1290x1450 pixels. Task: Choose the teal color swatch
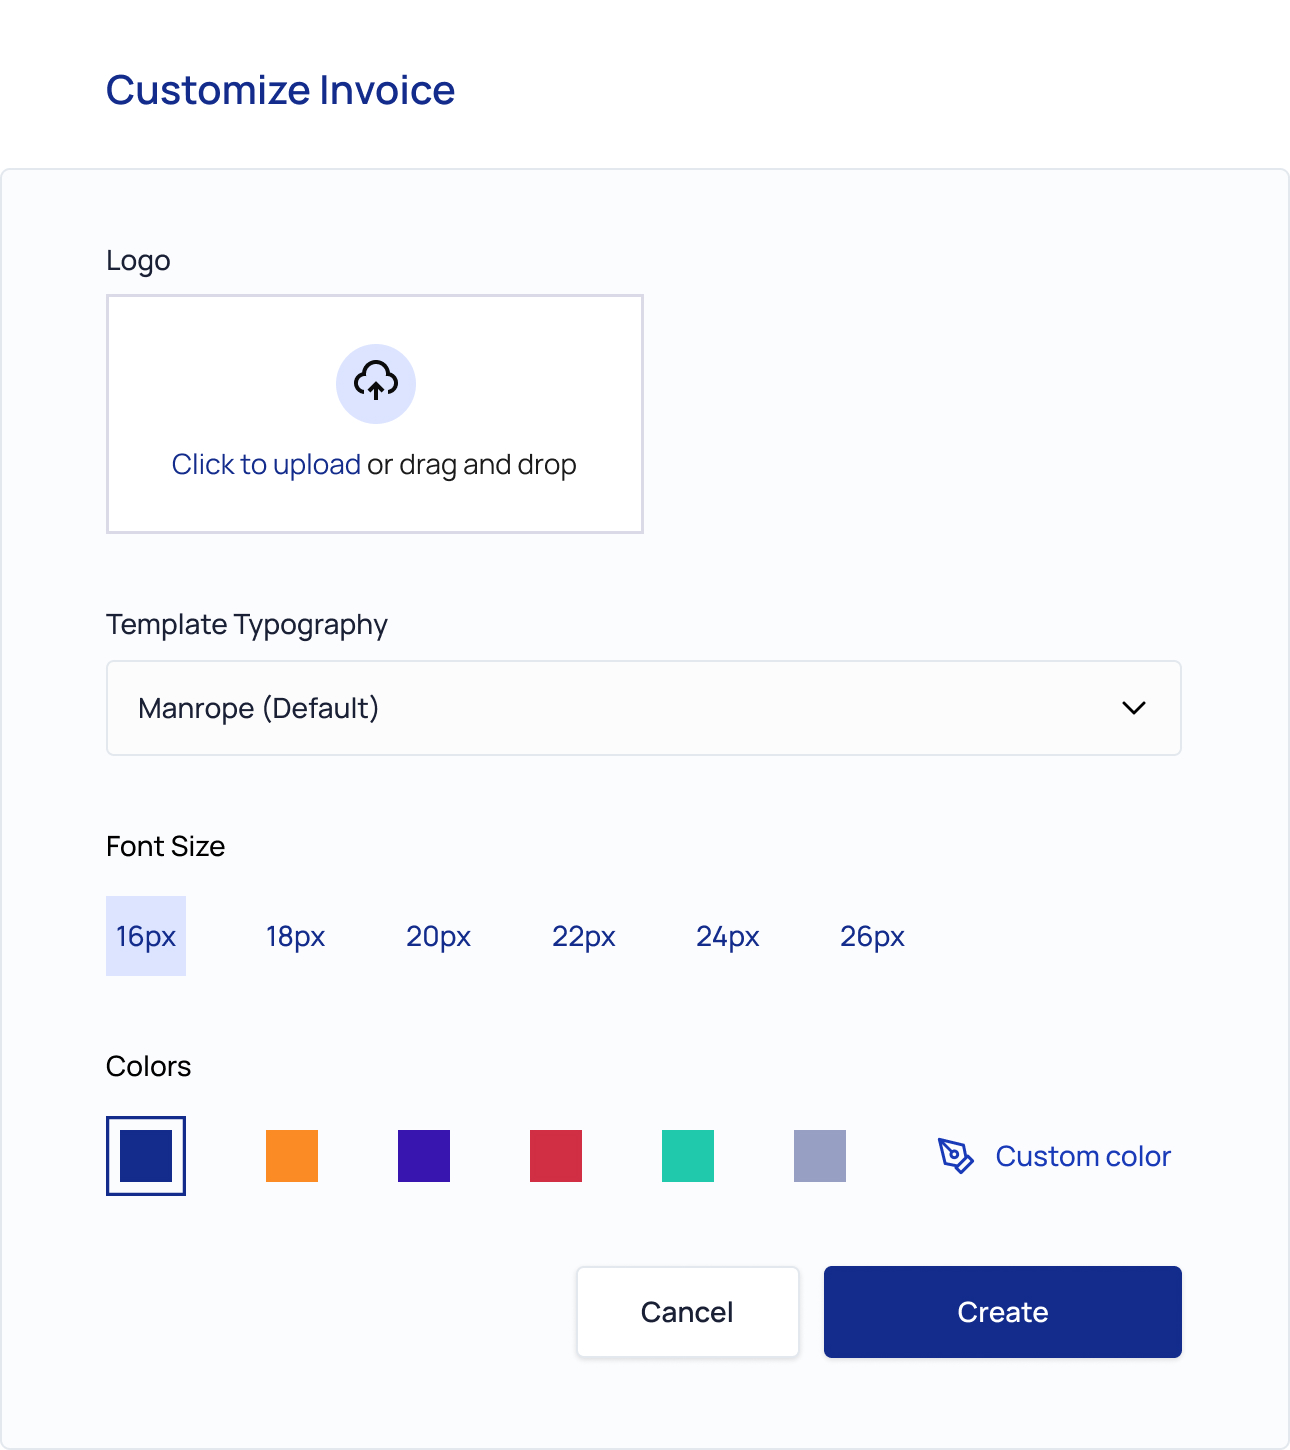[x=688, y=1156]
